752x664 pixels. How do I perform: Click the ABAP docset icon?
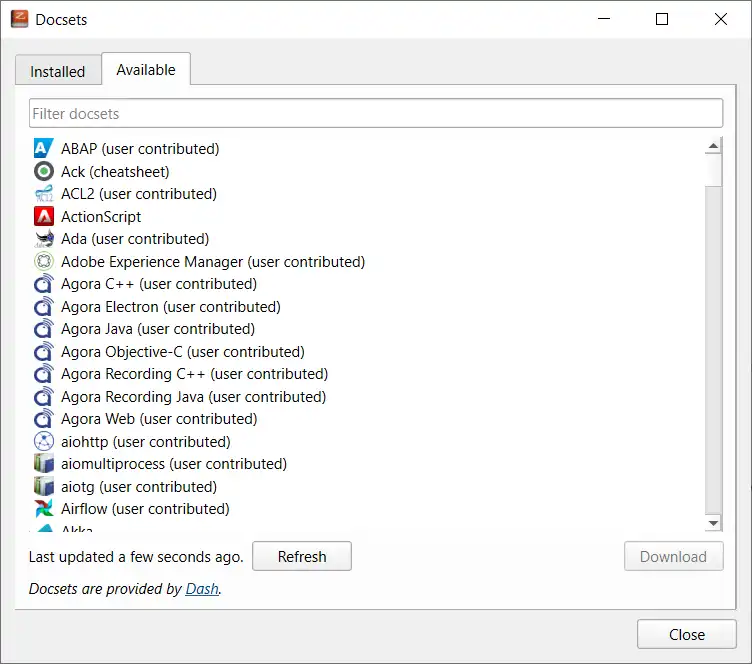[44, 149]
